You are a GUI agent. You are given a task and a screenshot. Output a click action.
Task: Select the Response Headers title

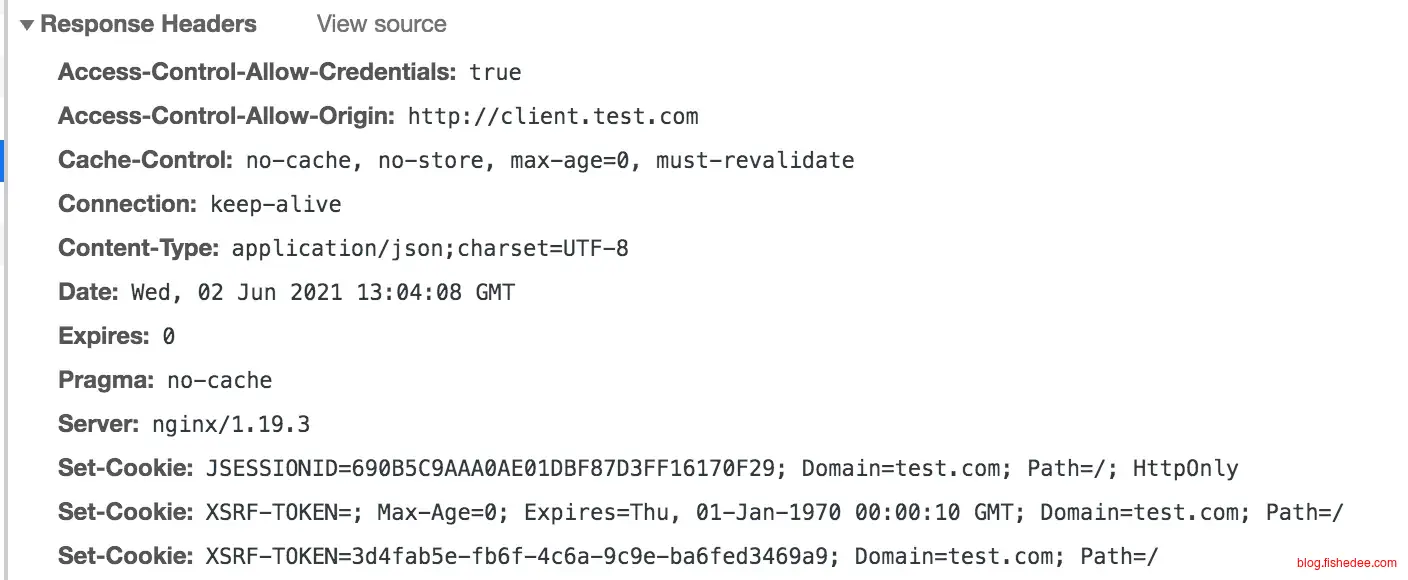(148, 24)
